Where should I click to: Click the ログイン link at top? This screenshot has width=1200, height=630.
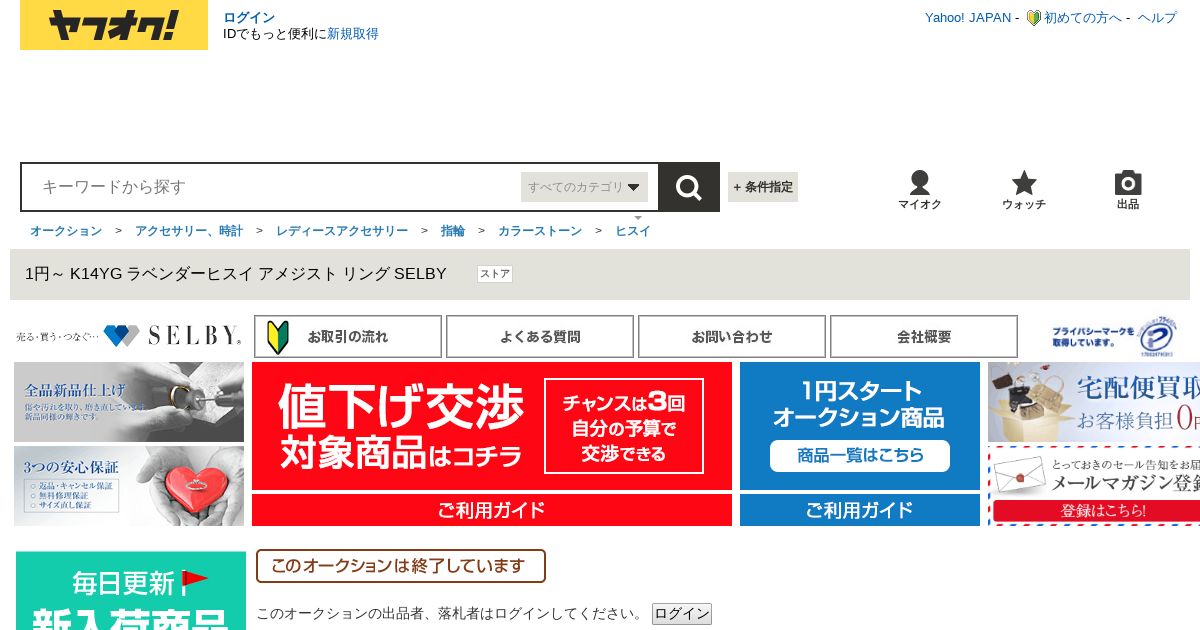249,18
